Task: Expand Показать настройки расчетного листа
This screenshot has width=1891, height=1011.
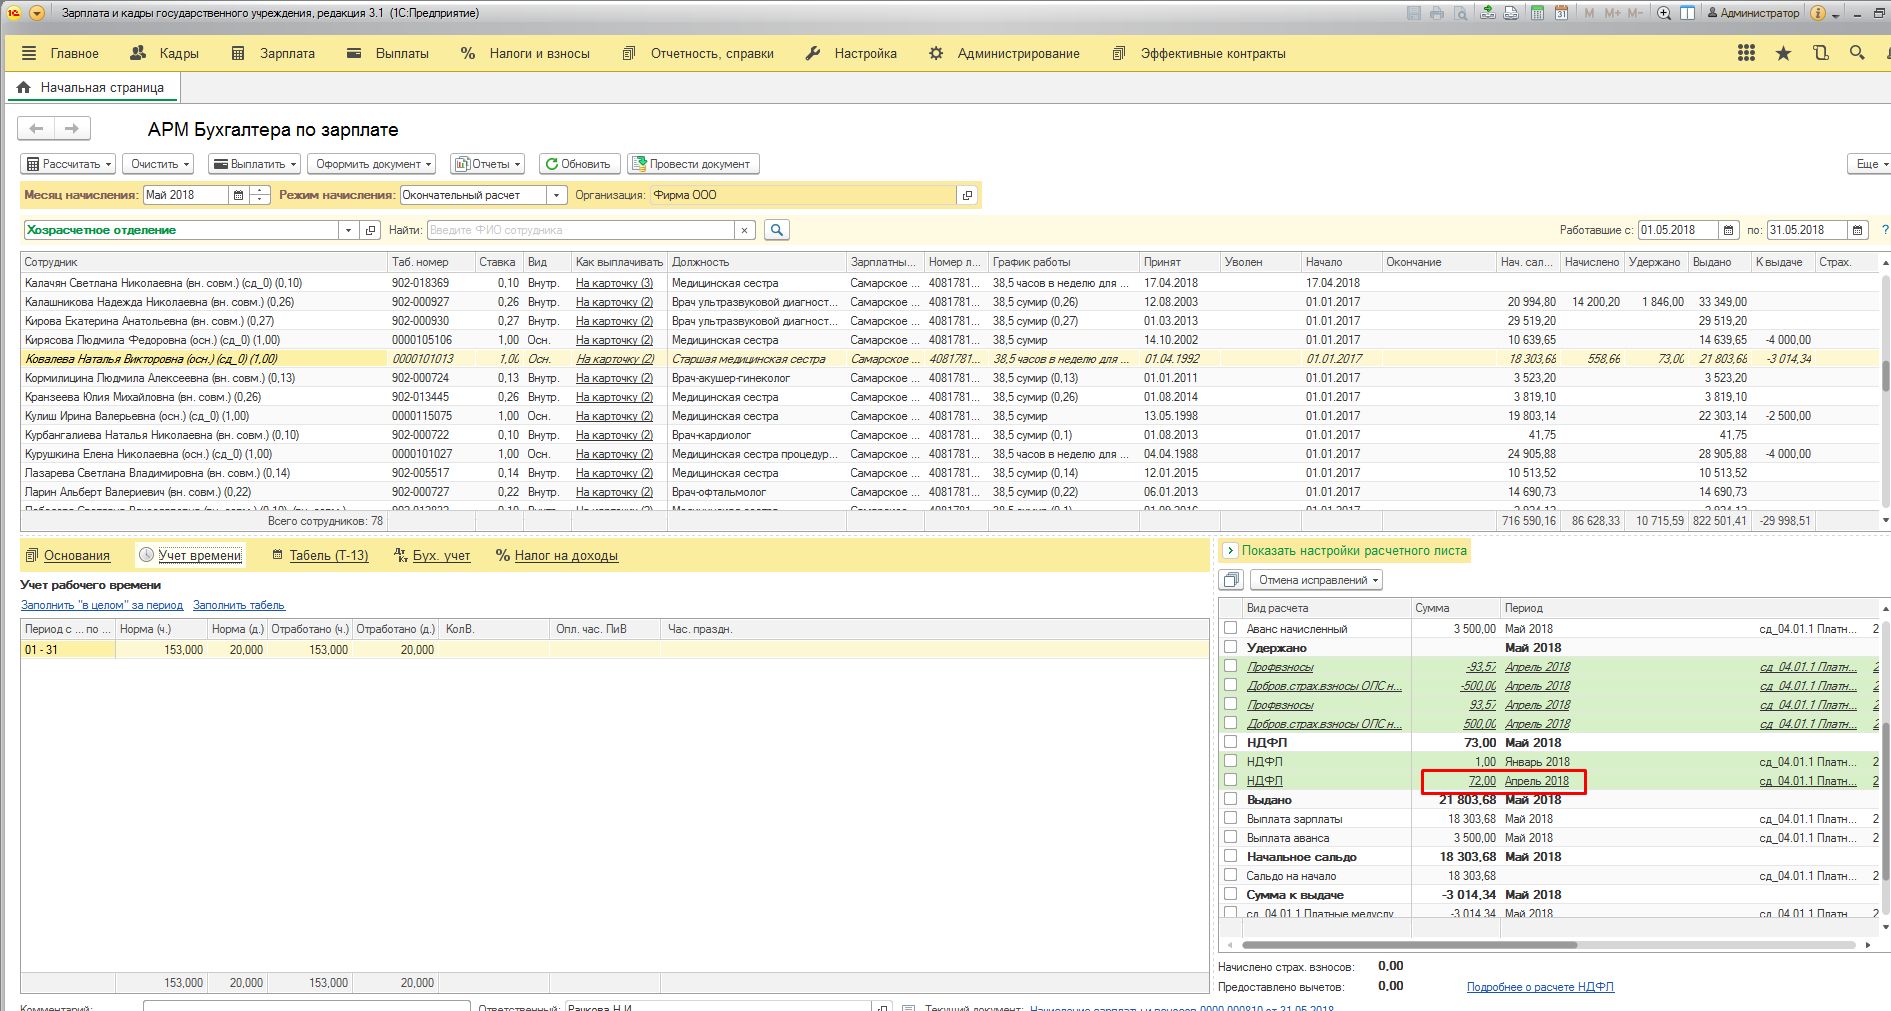Action: (x=1231, y=551)
